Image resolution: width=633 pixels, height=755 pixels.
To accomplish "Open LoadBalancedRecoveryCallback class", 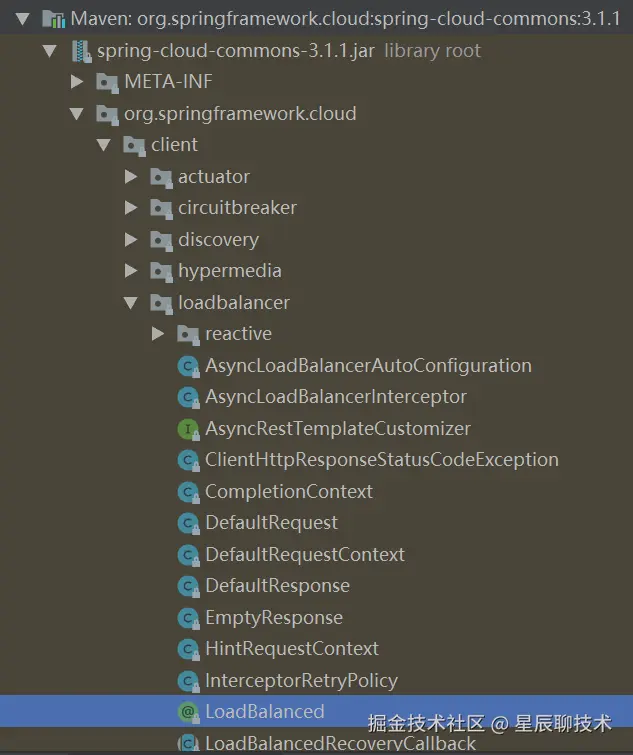I will pyautogui.click(x=340, y=744).
